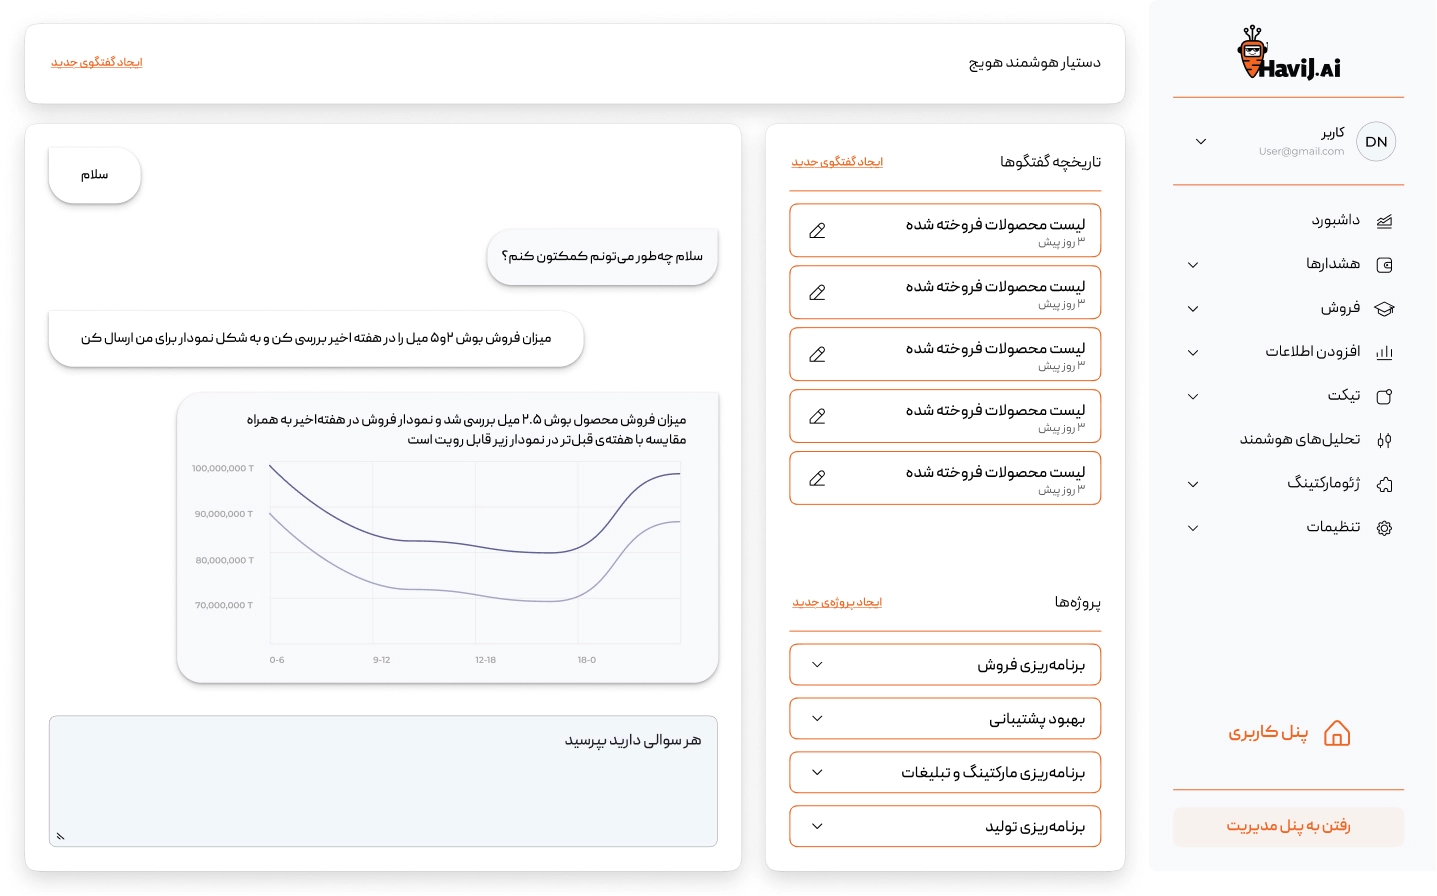The image size is (1437, 896).
Task: Click the dashboard (داشبورد) chart icon in sidebar
Action: tap(1384, 221)
